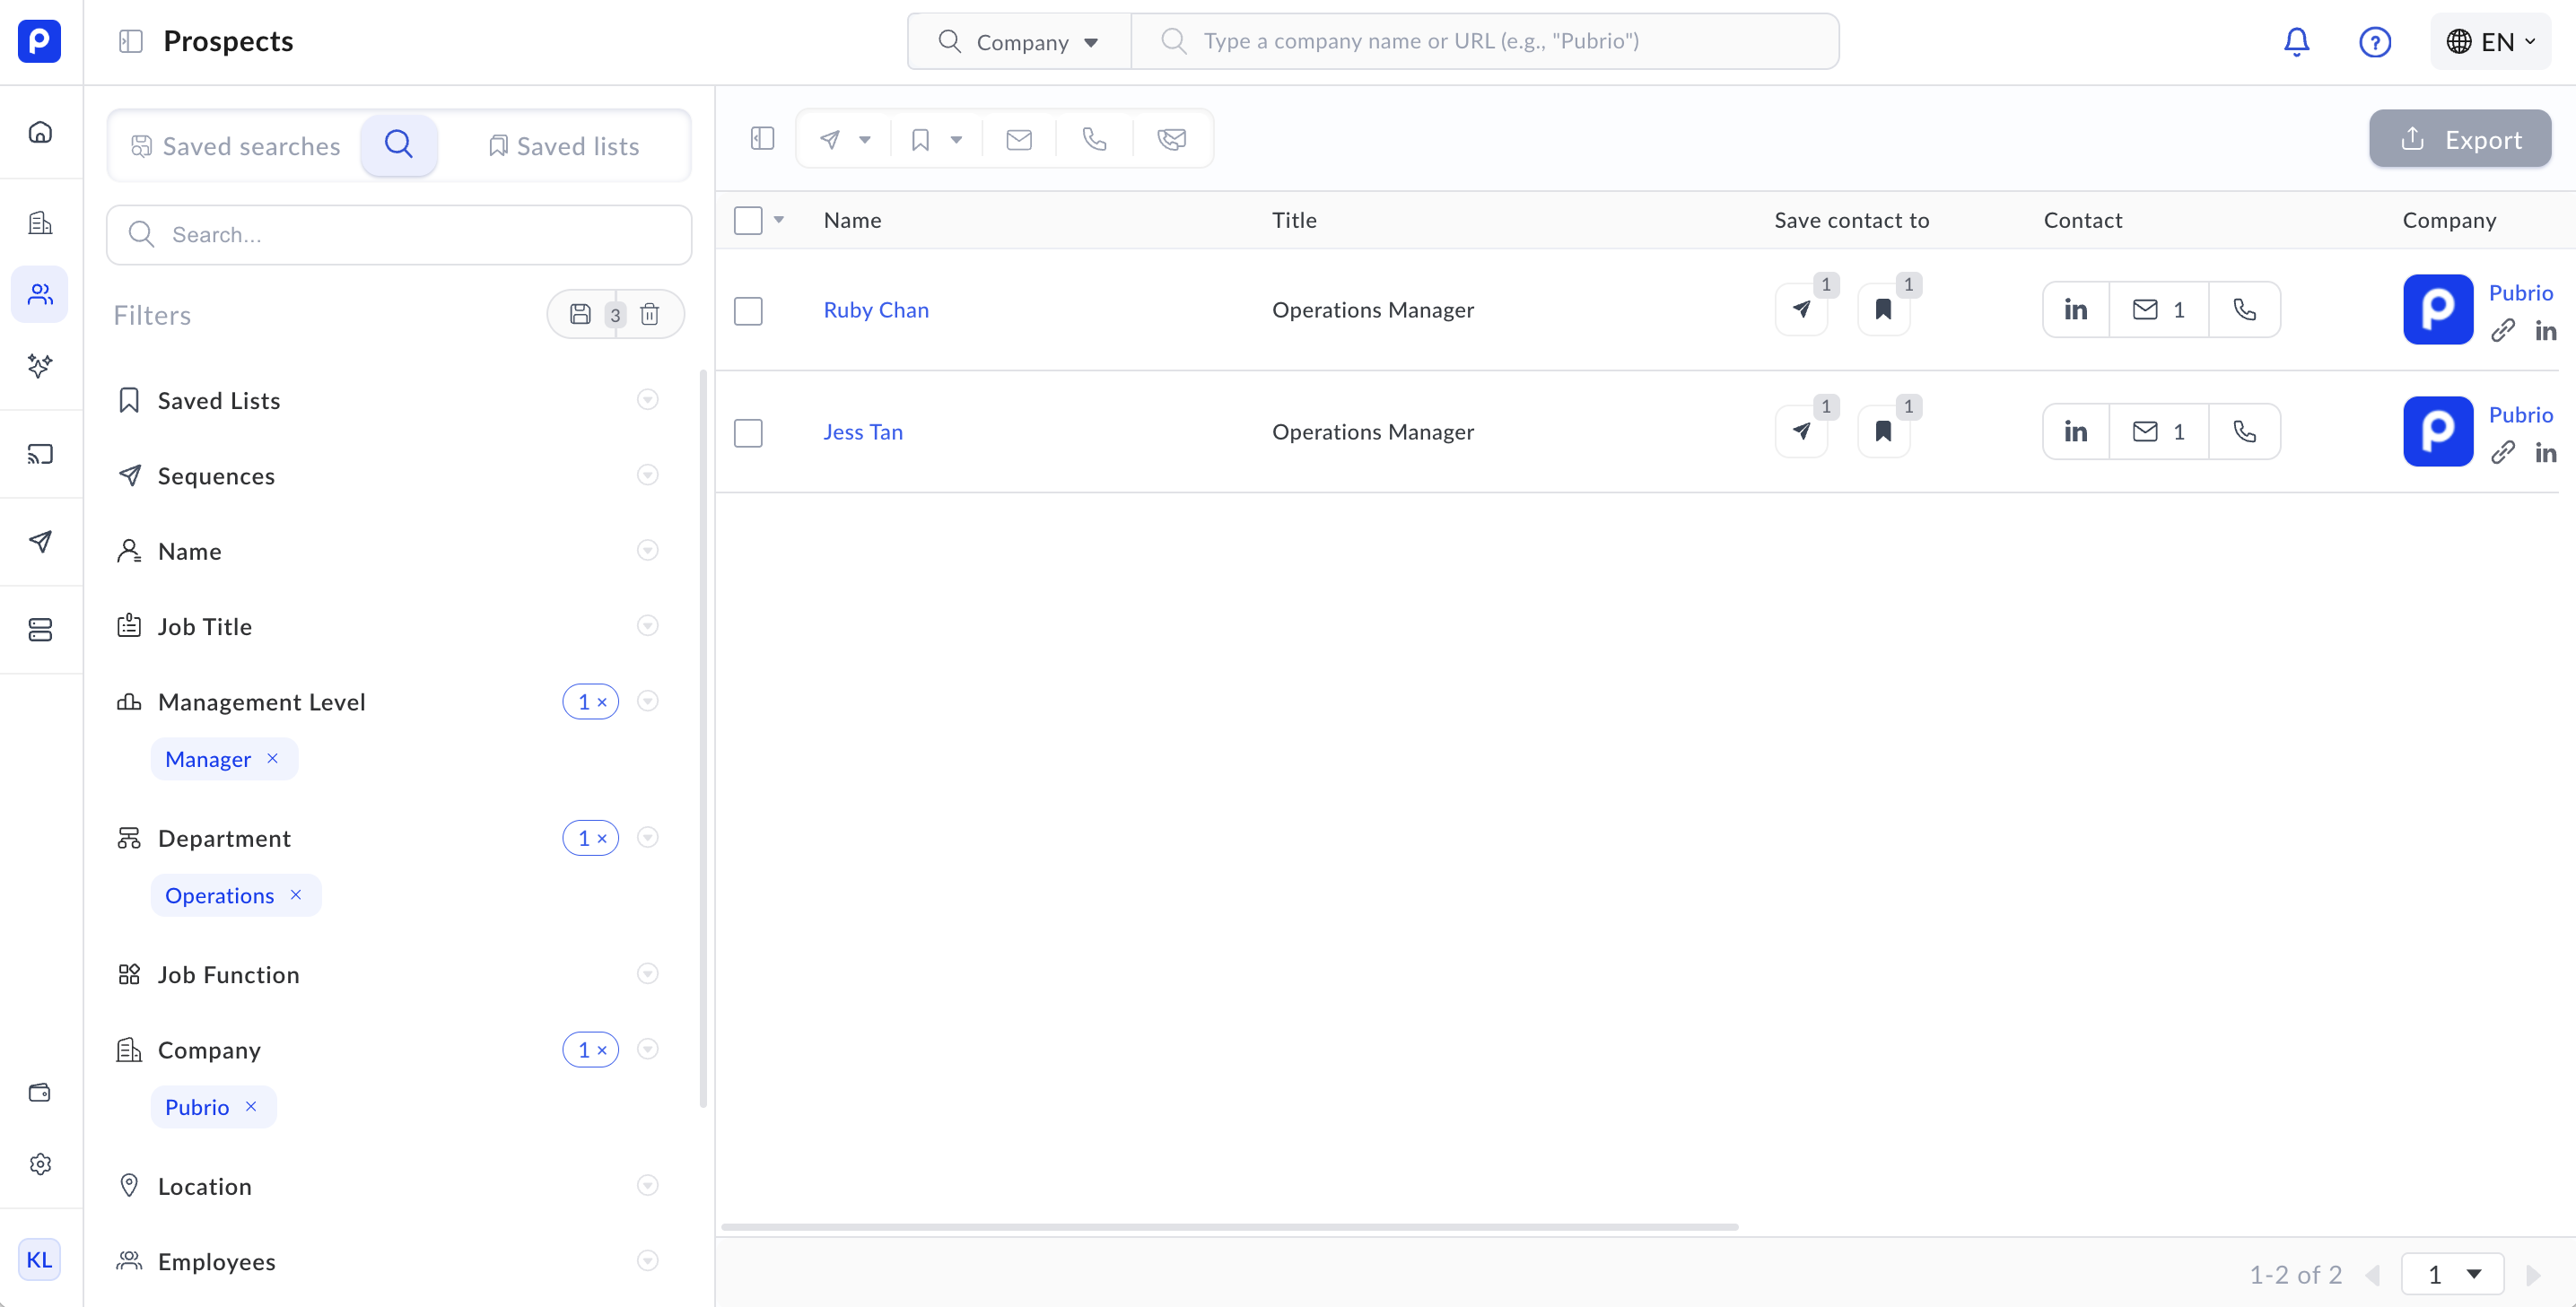Click the save filters disk icon

580,315
